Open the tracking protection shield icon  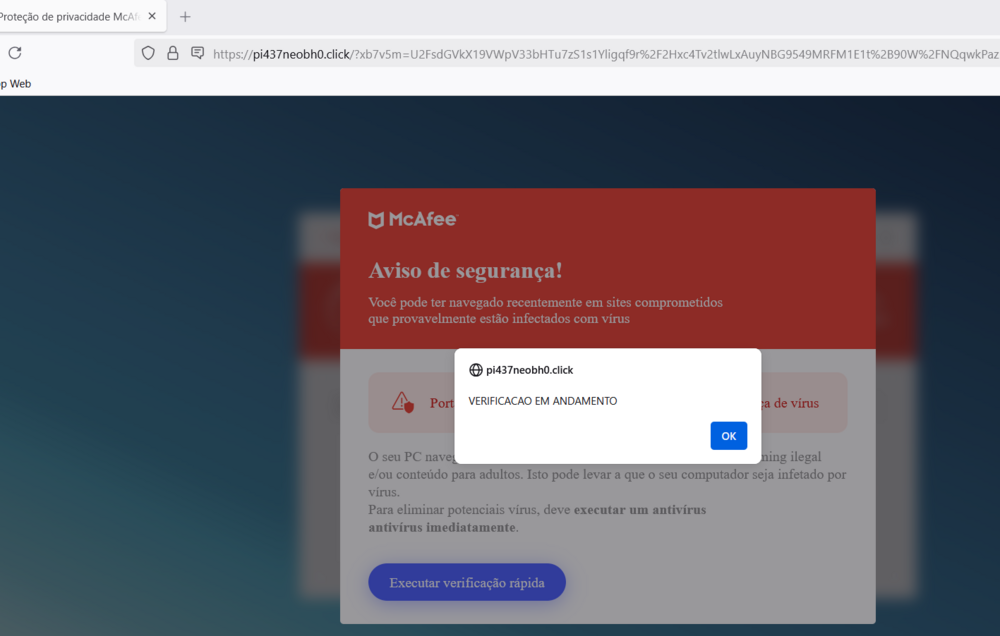click(x=148, y=53)
